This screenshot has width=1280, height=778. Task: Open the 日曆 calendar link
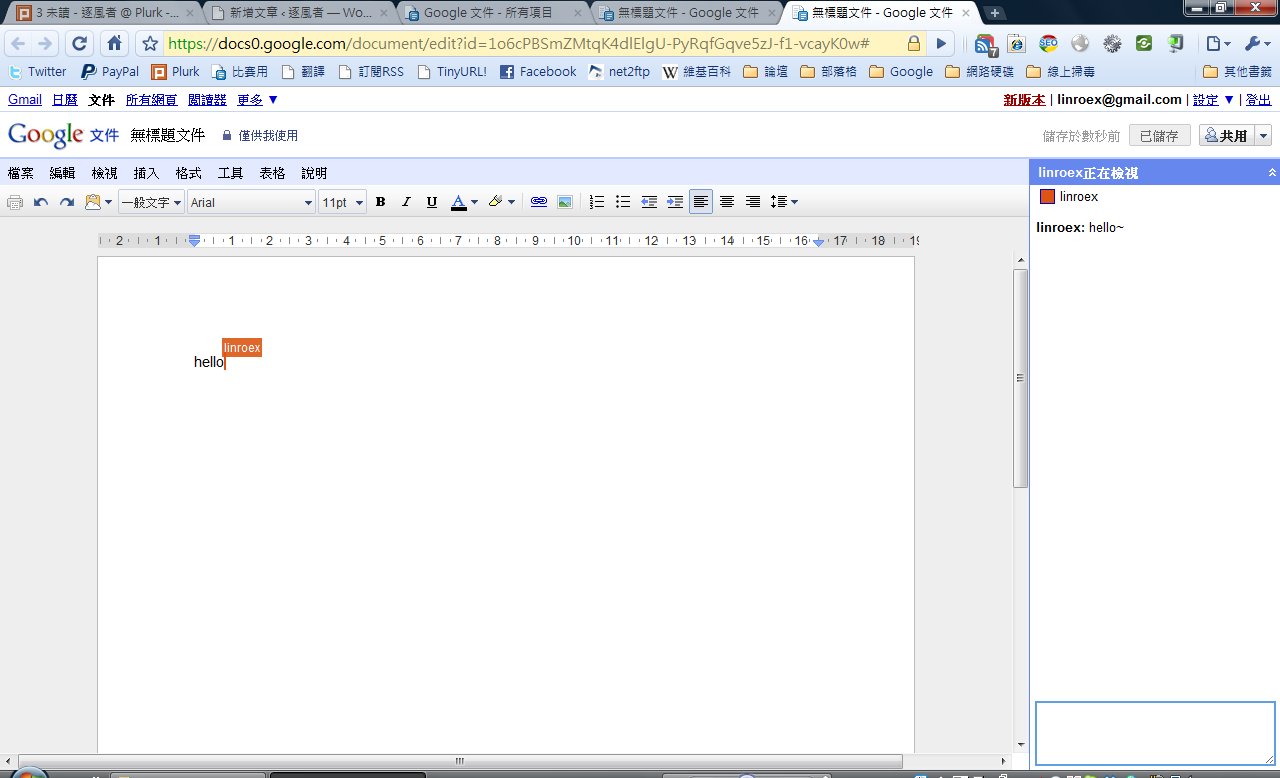pyautogui.click(x=65, y=100)
